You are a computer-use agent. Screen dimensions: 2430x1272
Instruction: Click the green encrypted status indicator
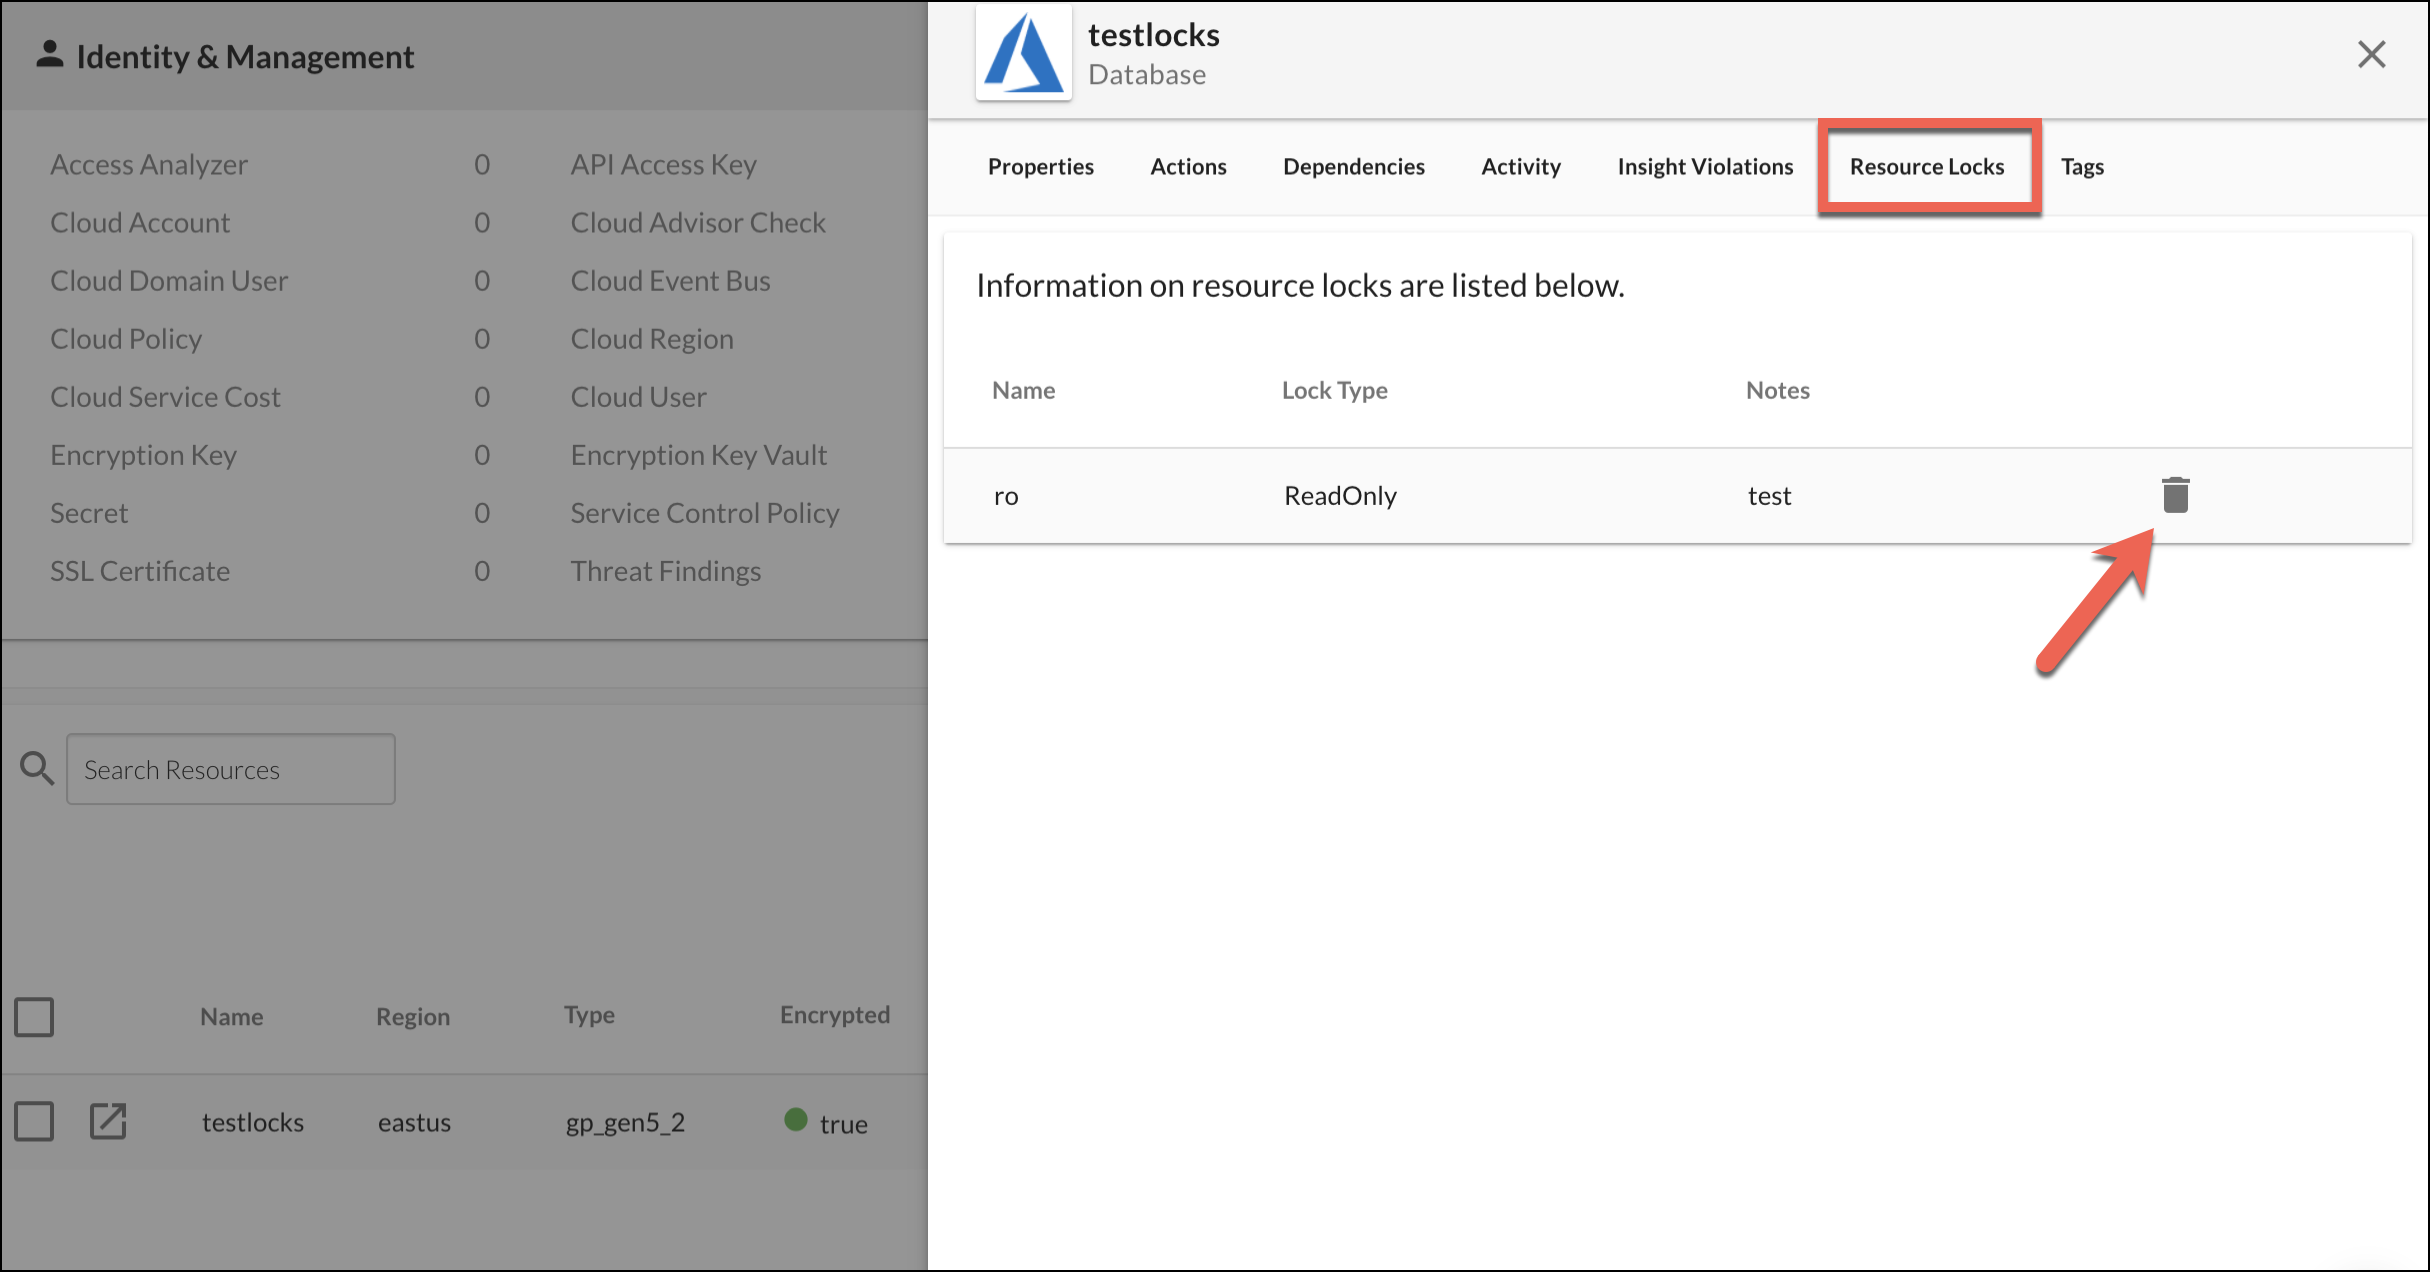pos(796,1120)
